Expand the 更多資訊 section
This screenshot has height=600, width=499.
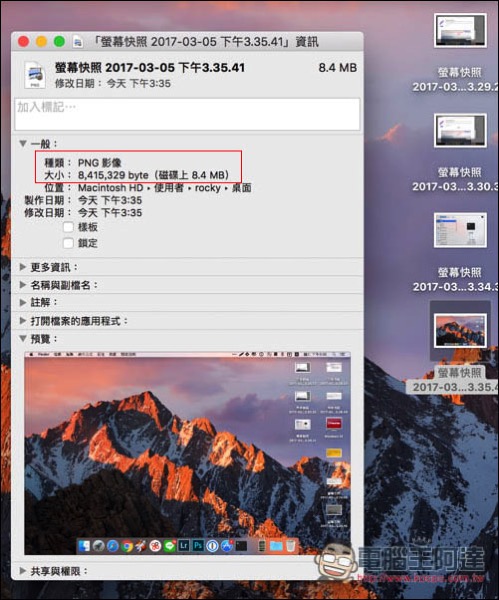pos(23,267)
